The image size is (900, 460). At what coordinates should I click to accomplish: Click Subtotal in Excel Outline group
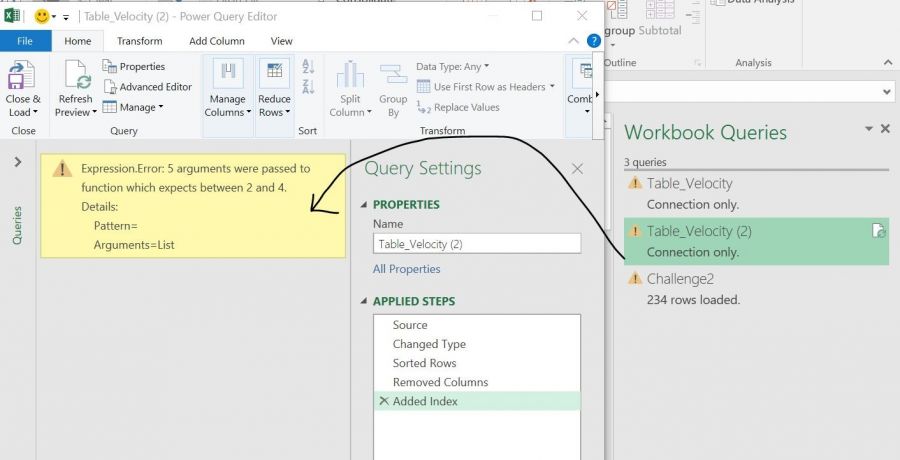[x=660, y=18]
